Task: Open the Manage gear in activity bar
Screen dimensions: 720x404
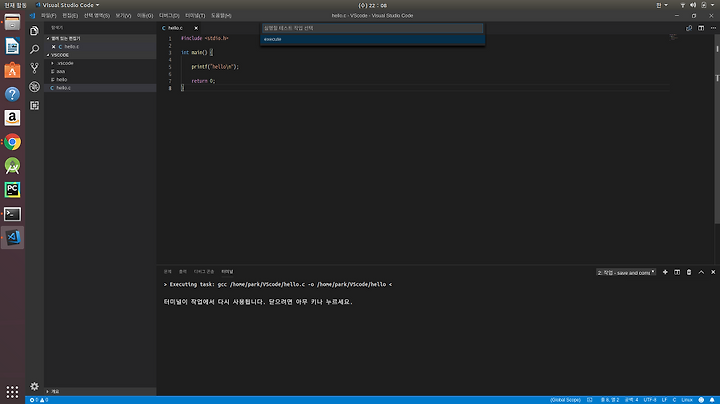Action: (x=34, y=386)
